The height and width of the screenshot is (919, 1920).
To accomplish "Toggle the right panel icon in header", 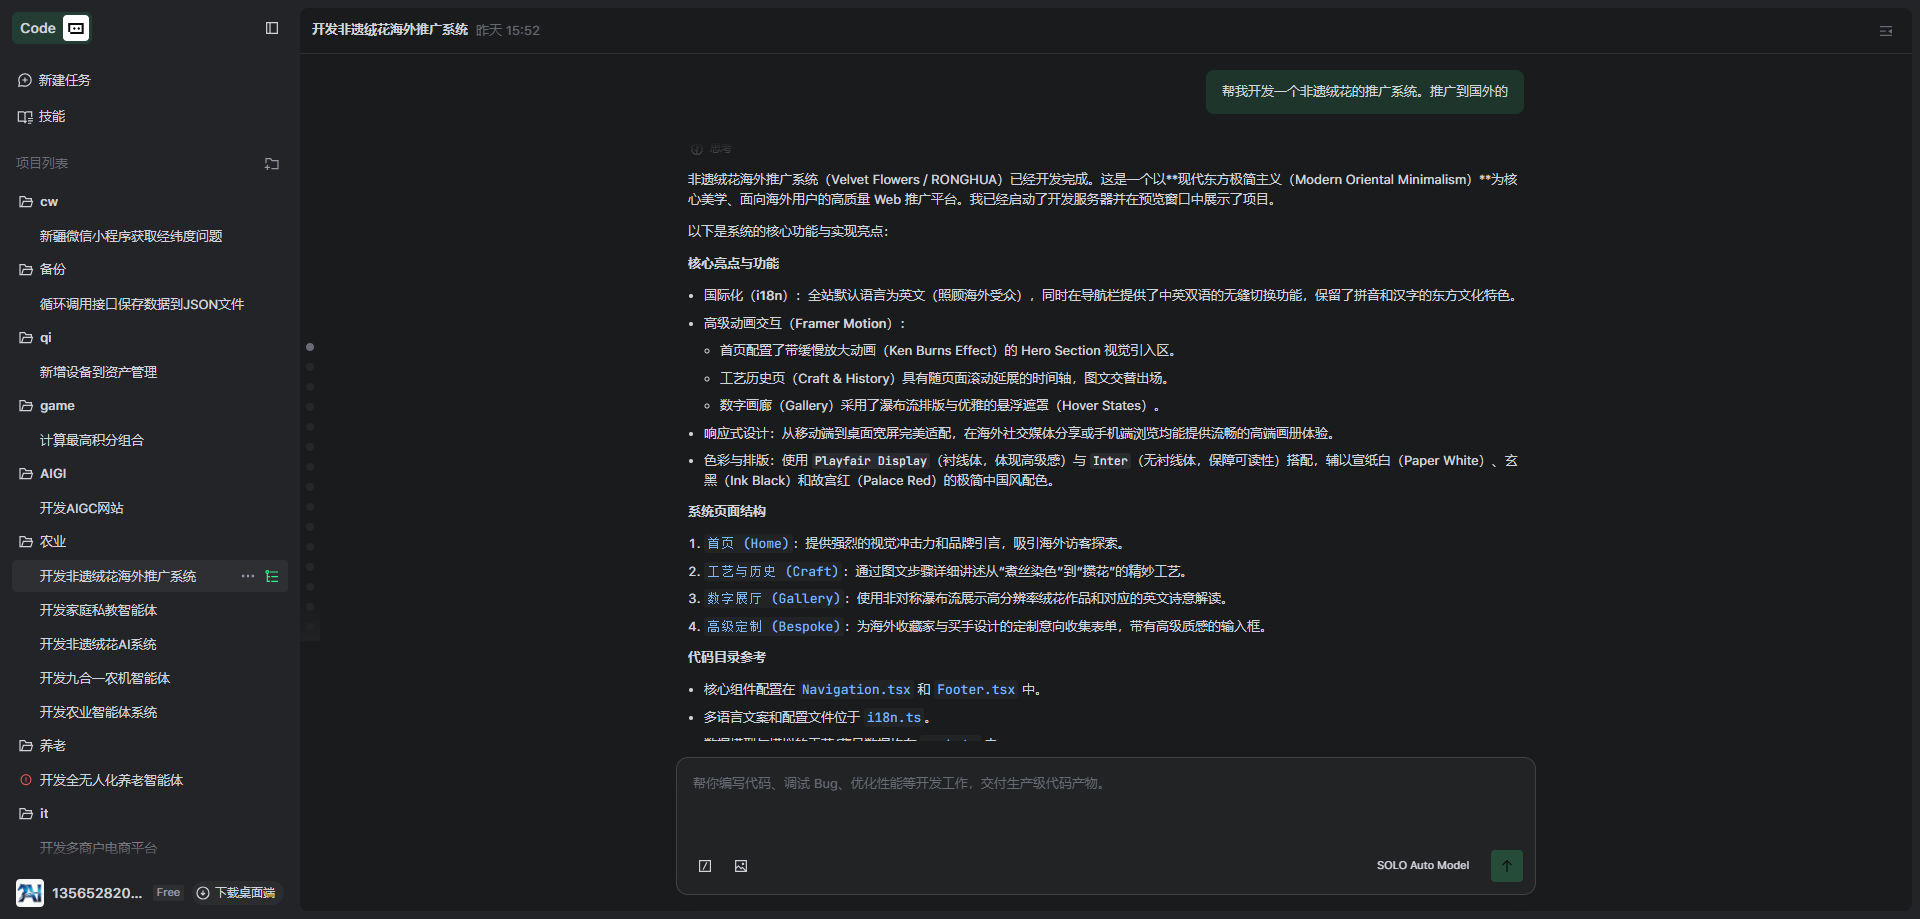I will pyautogui.click(x=1886, y=31).
